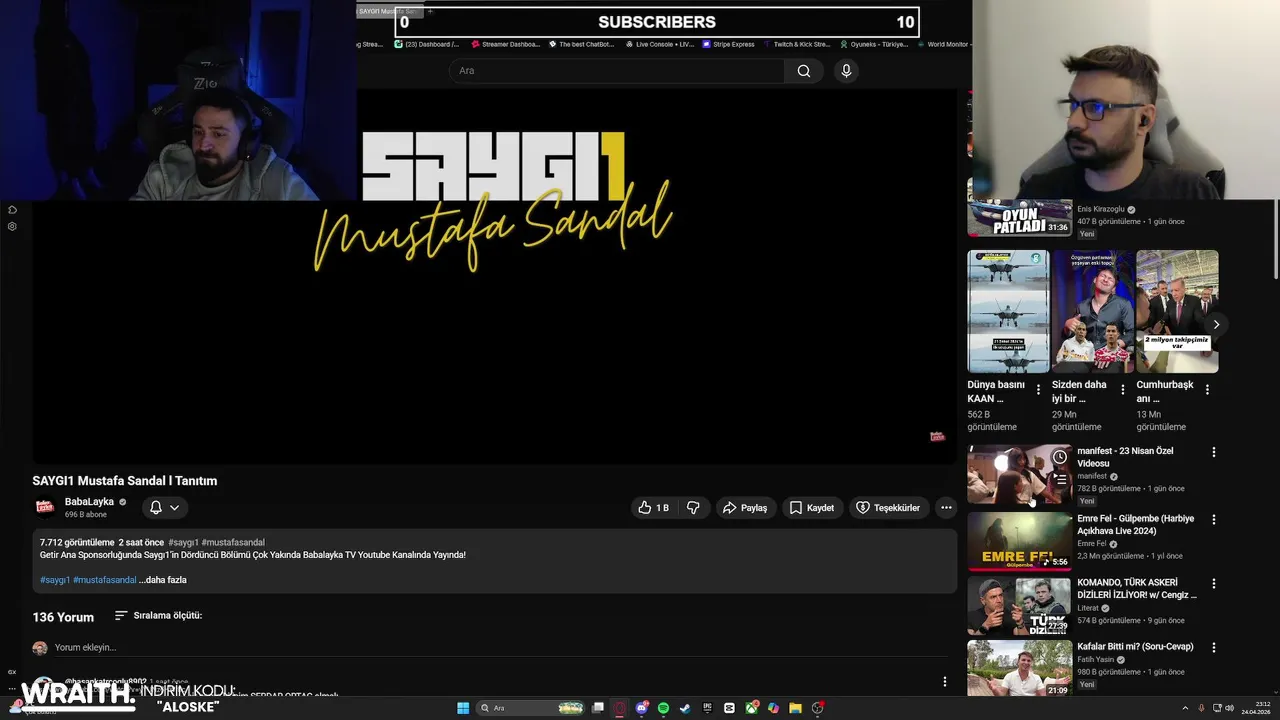Add manifest video to watch later clock icon

1059,458
